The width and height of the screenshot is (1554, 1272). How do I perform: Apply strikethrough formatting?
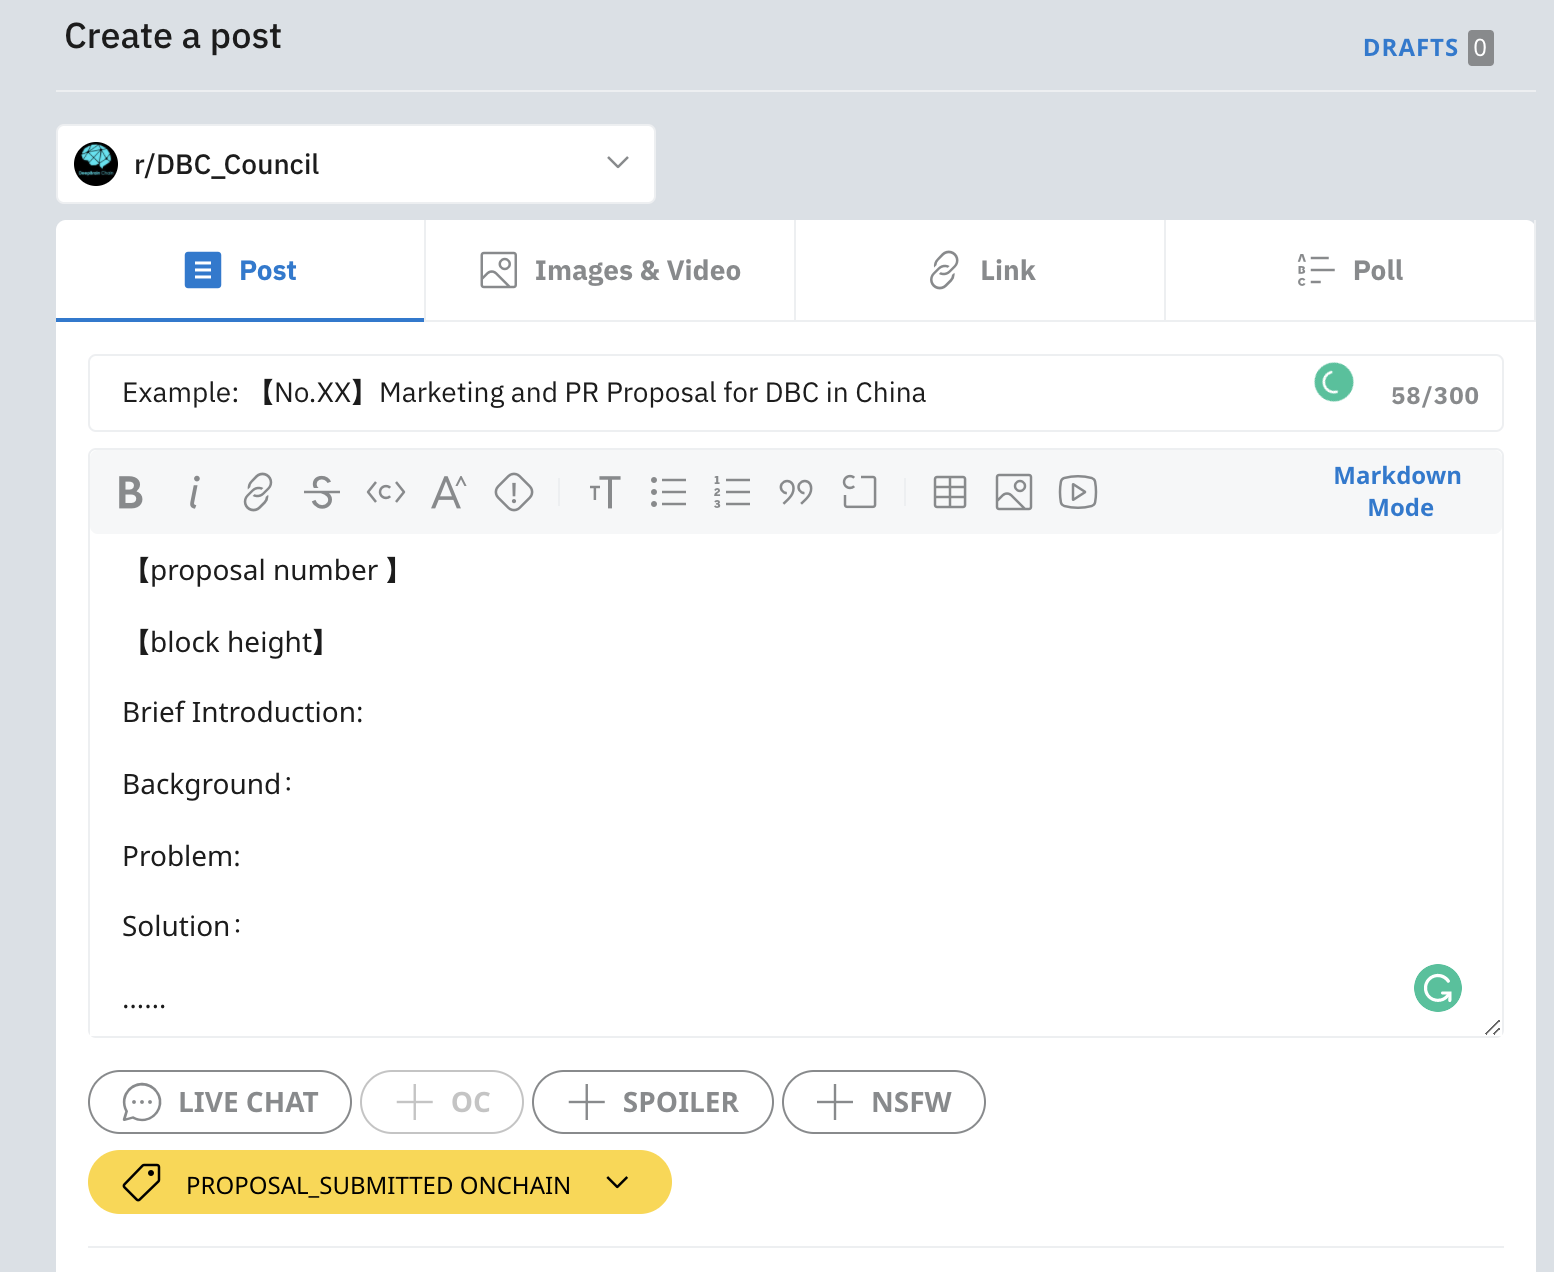(x=322, y=492)
